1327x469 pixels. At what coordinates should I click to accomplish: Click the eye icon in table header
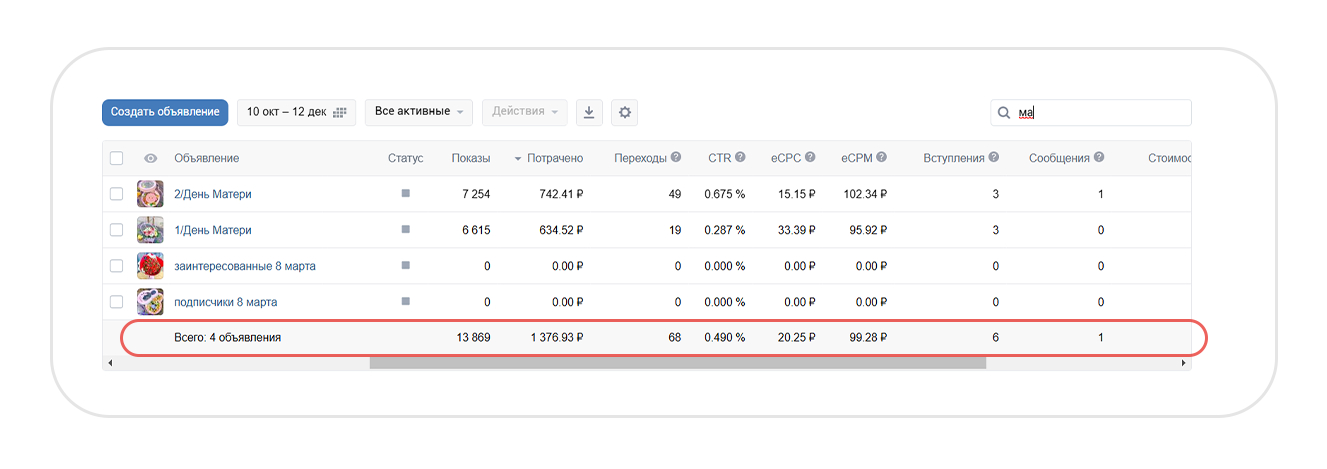(x=151, y=158)
